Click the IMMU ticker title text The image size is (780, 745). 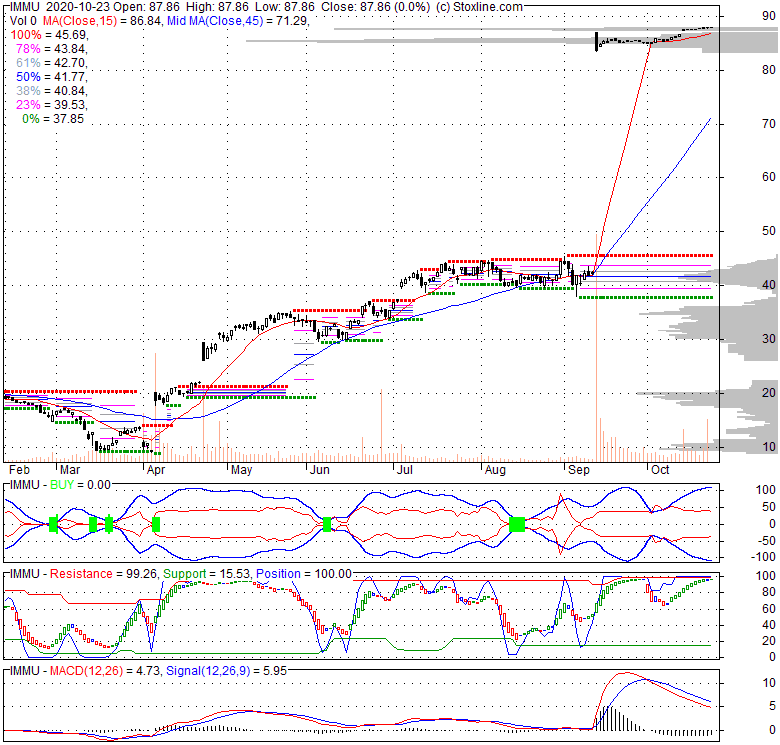24,7
